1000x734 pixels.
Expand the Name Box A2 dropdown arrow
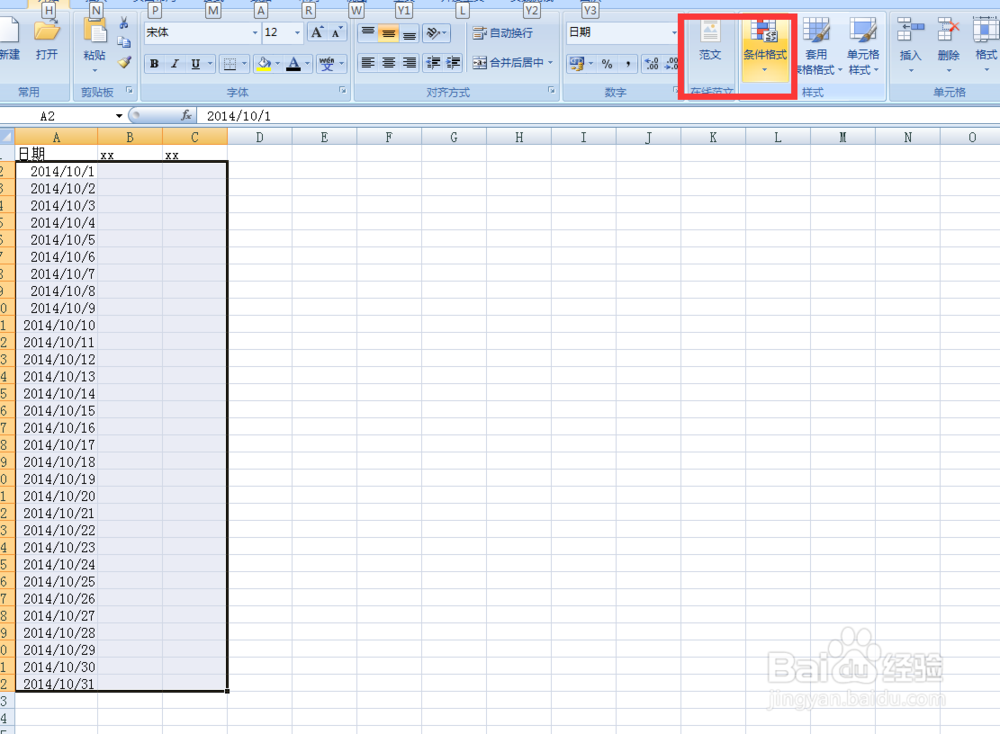point(119,116)
